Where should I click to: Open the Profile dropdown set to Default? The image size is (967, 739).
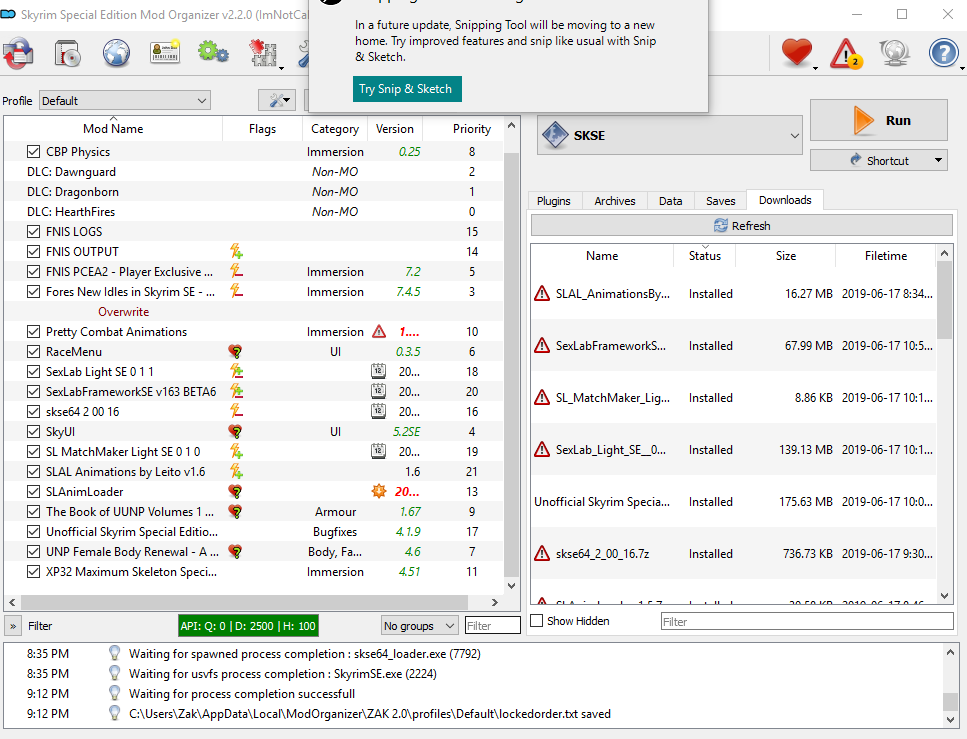[125, 101]
